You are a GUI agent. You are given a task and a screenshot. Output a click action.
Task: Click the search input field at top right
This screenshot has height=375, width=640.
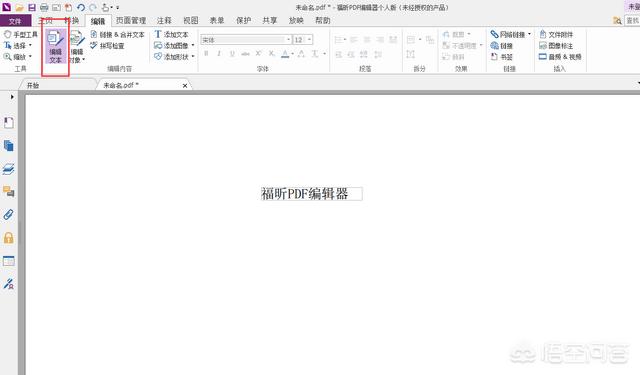pyautogui.click(x=632, y=20)
